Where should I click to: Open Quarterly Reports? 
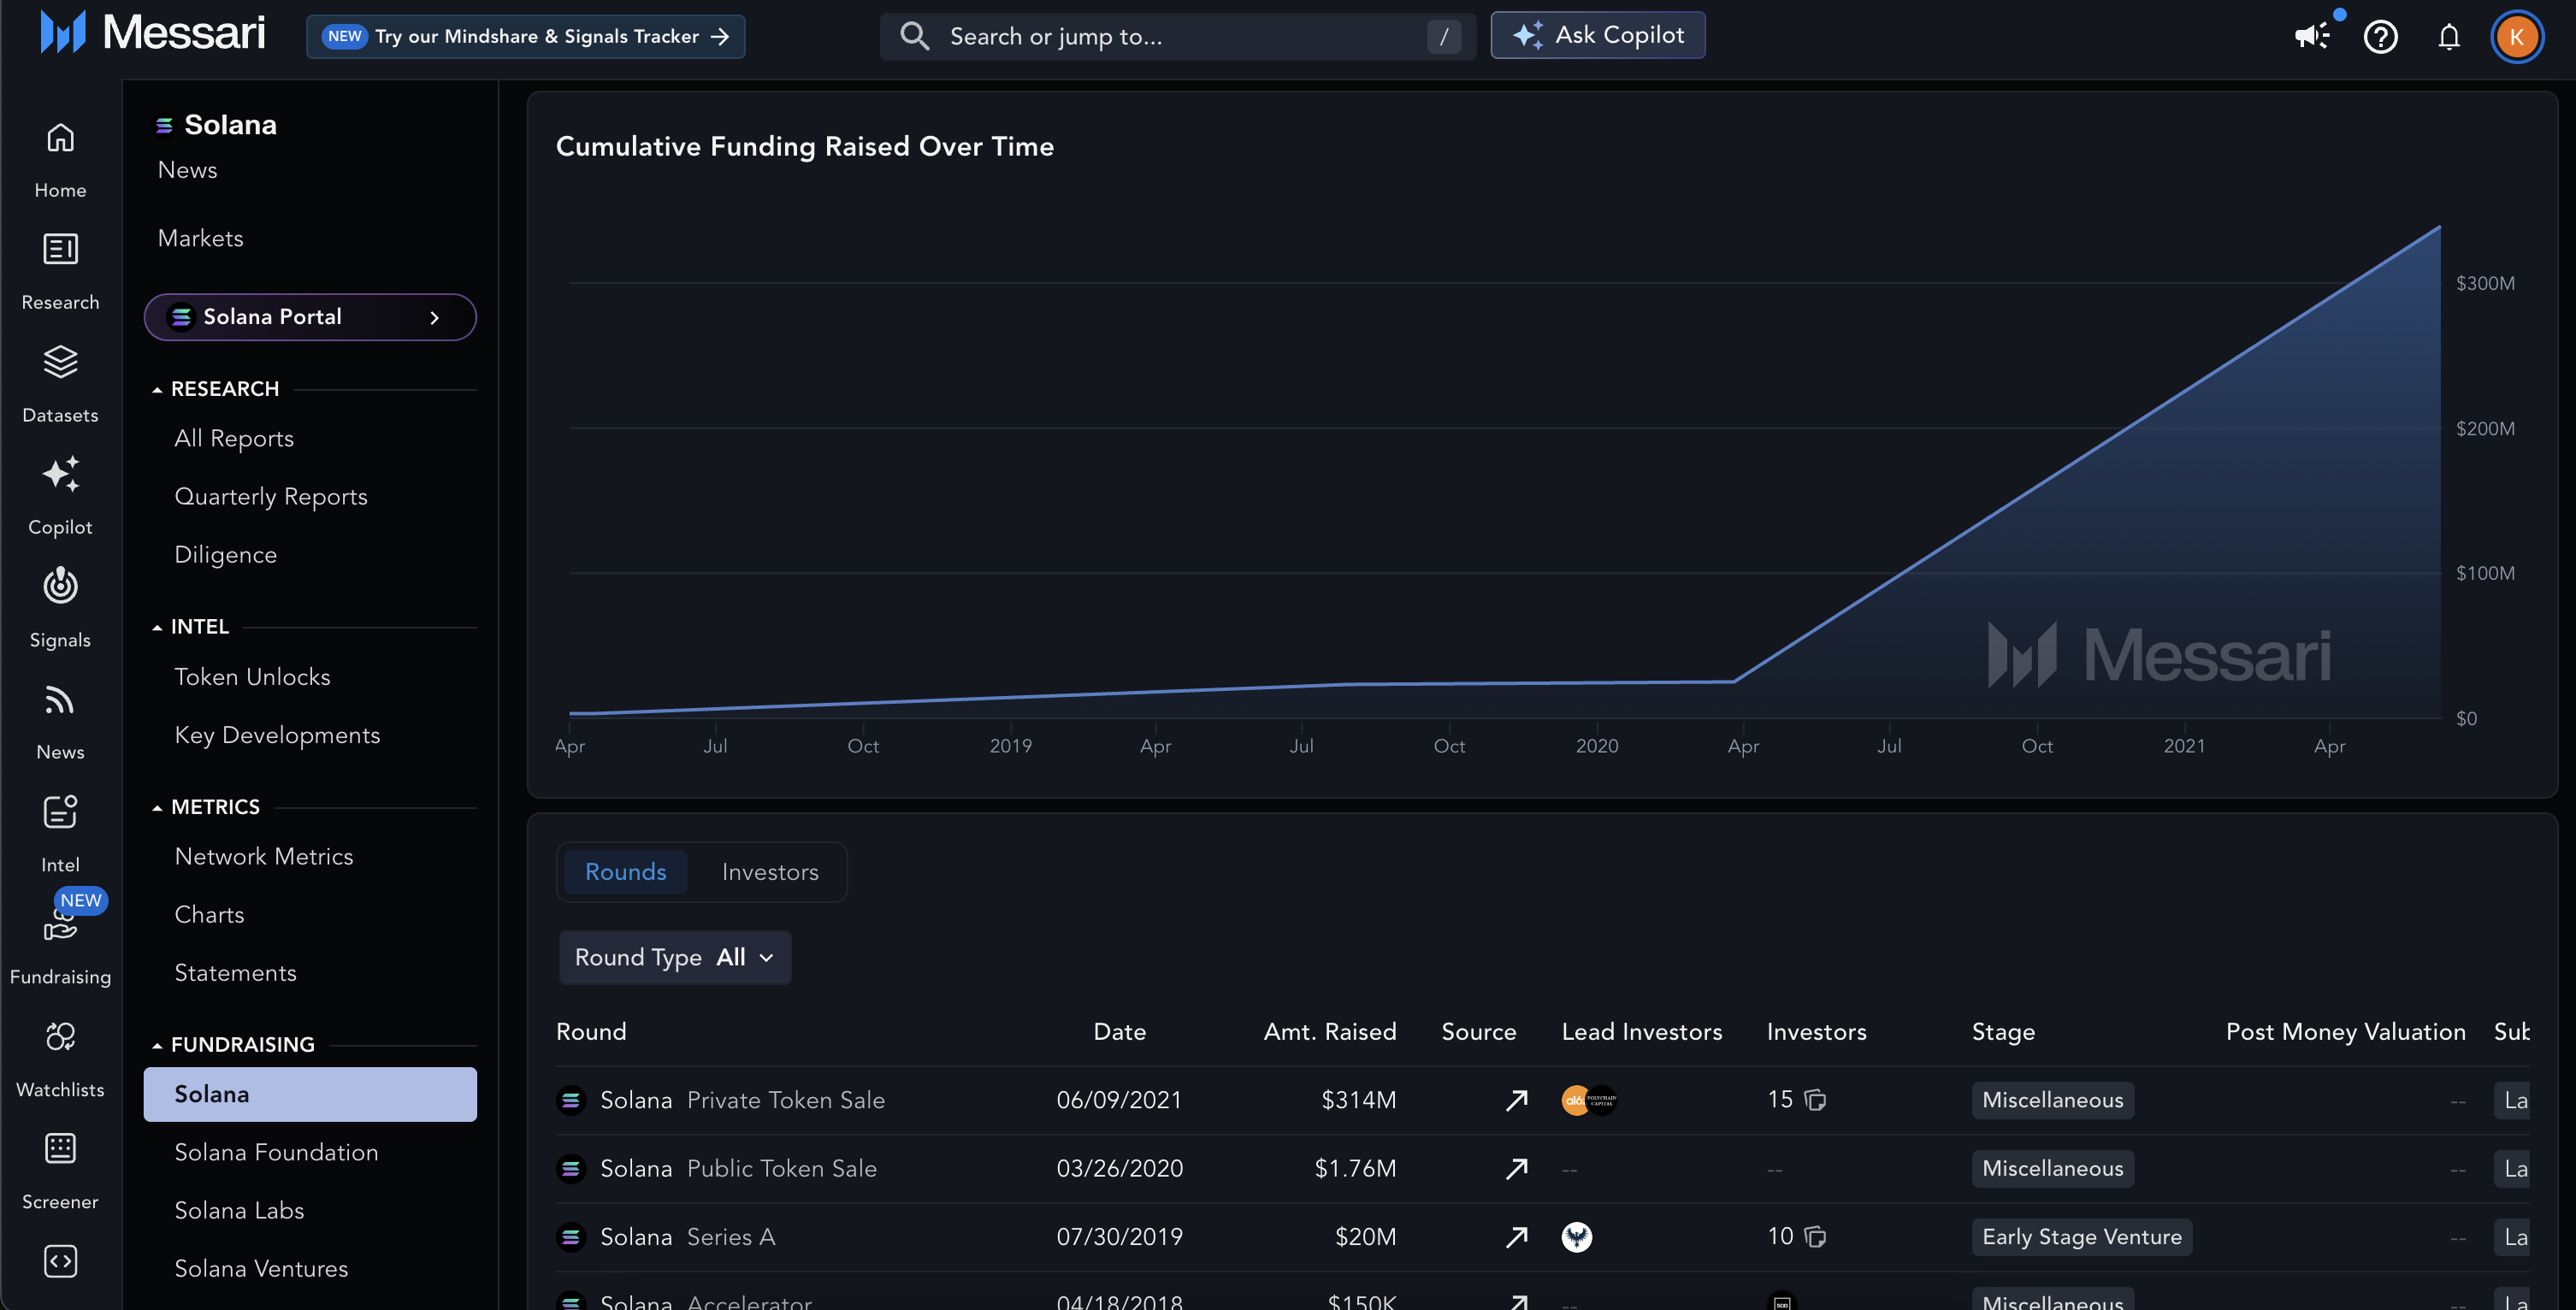(271, 496)
